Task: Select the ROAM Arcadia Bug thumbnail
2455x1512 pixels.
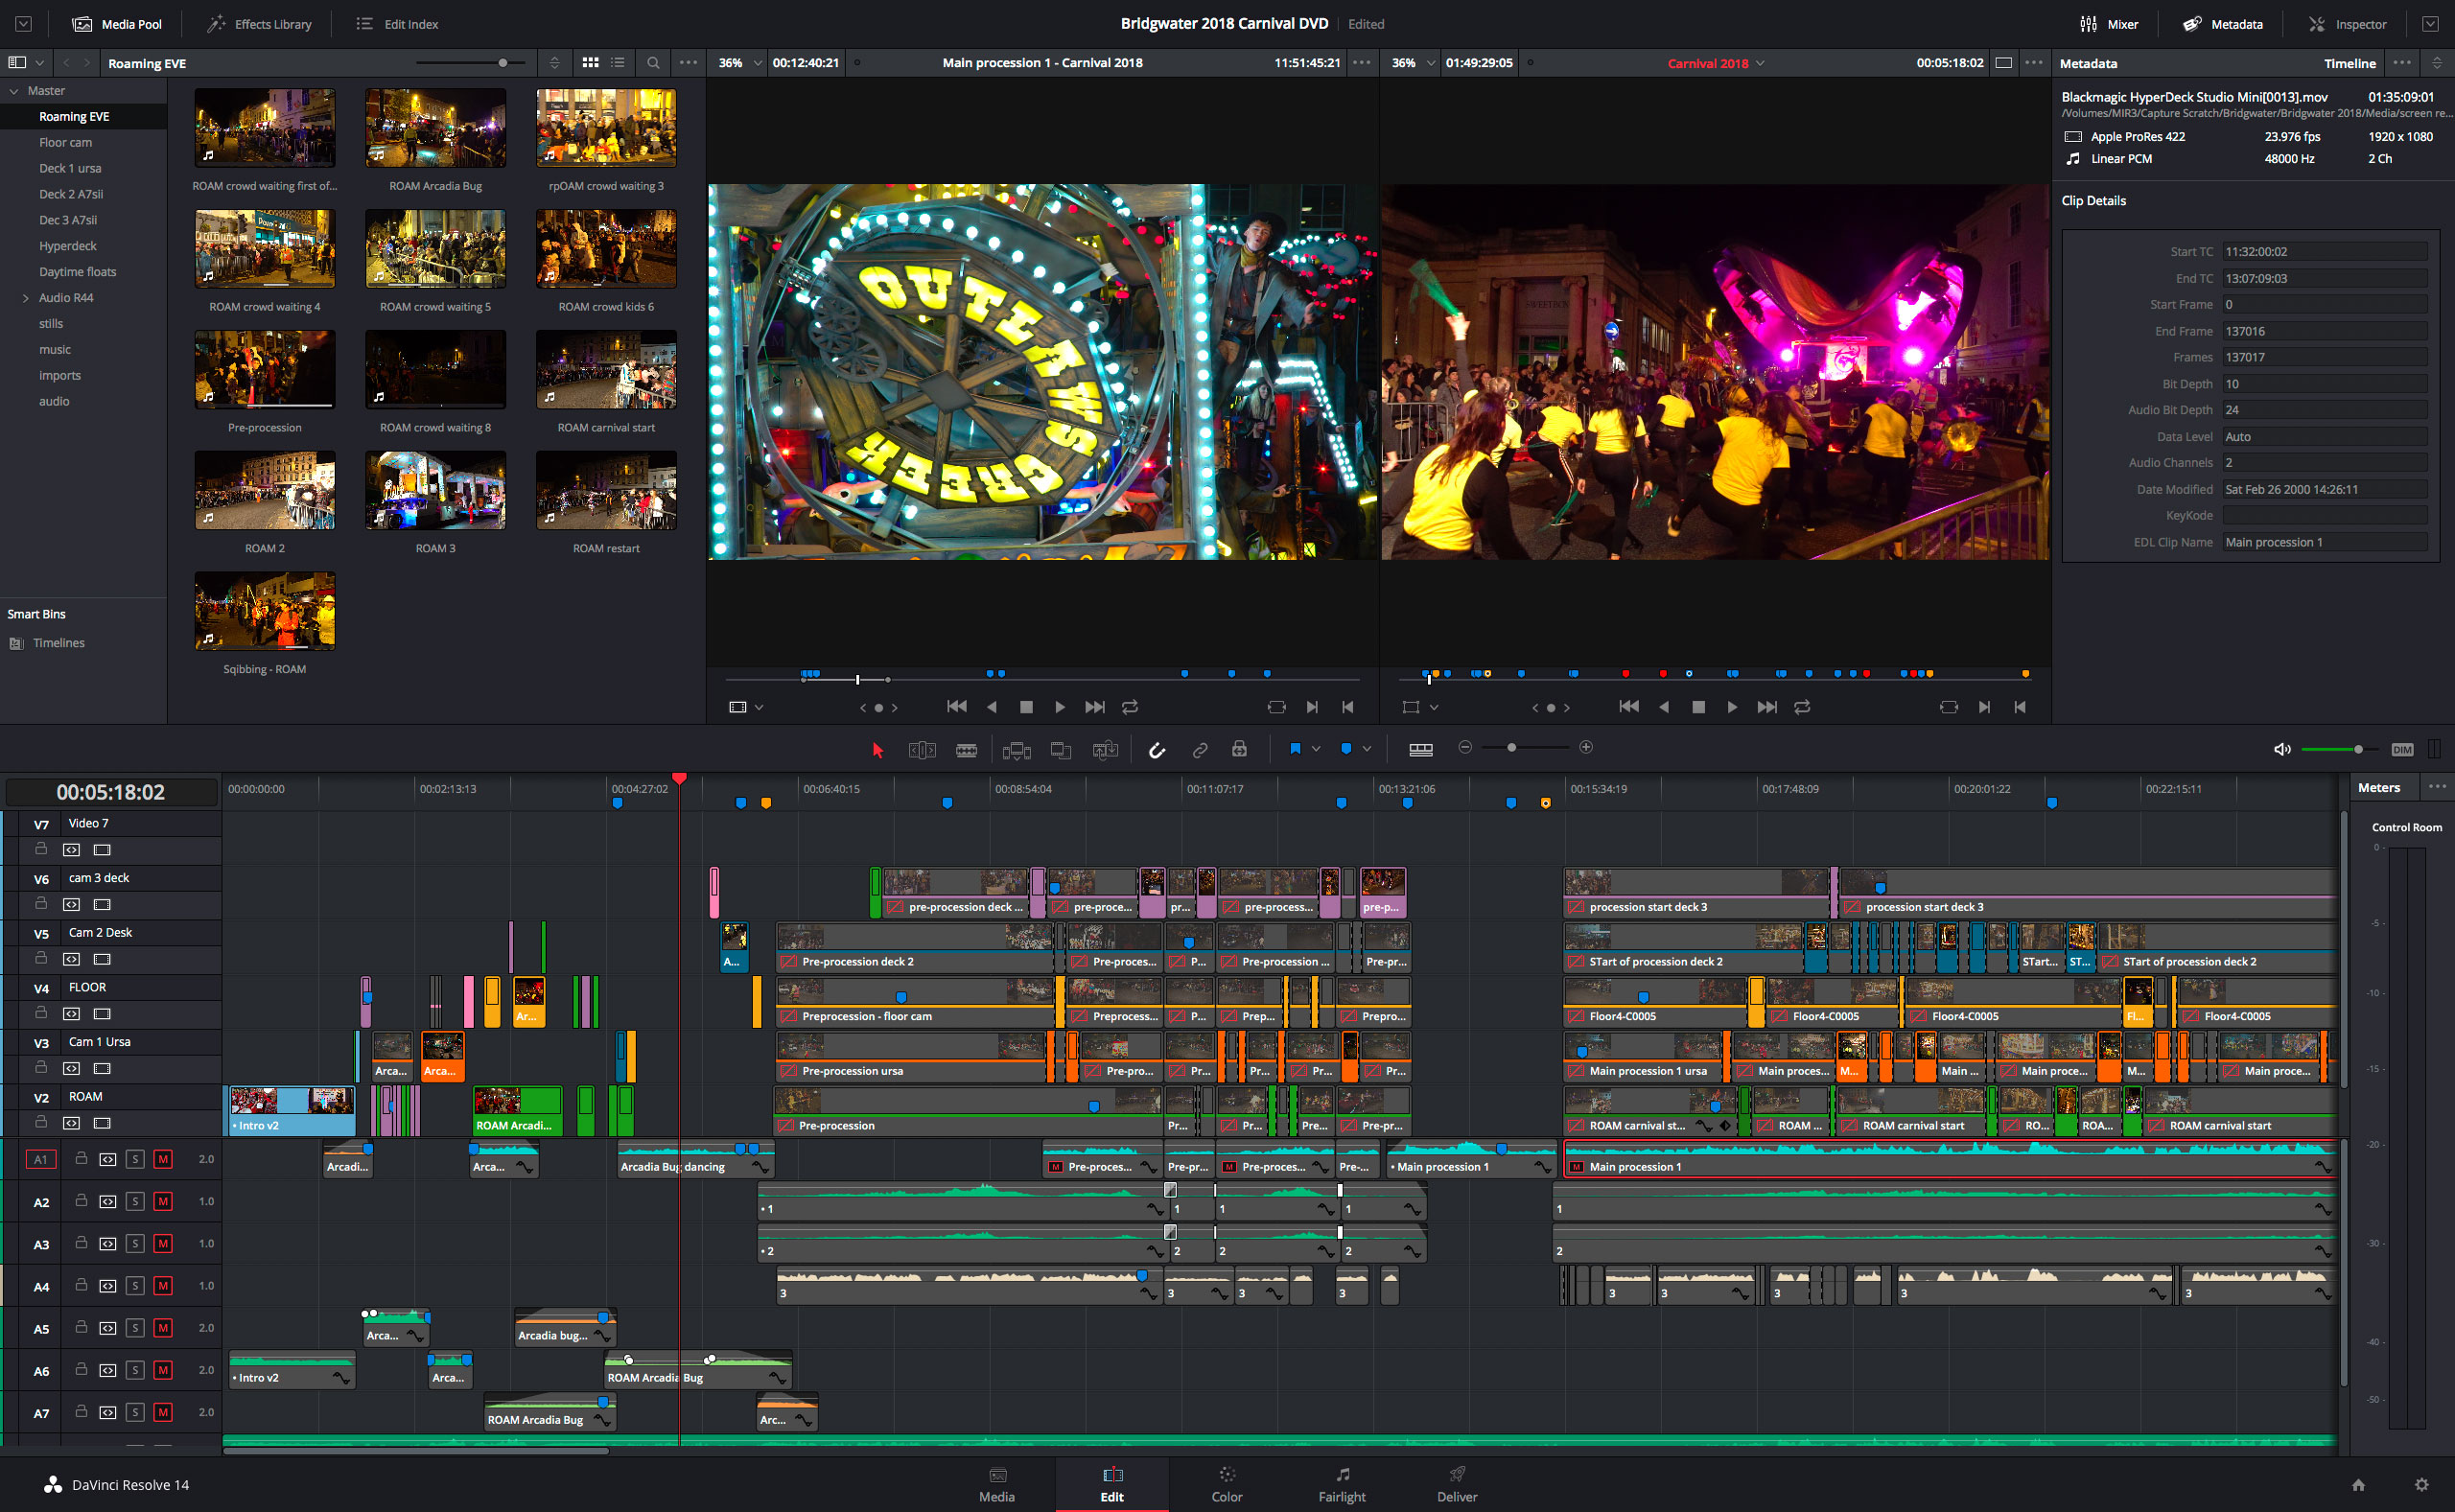Action: coord(435,128)
